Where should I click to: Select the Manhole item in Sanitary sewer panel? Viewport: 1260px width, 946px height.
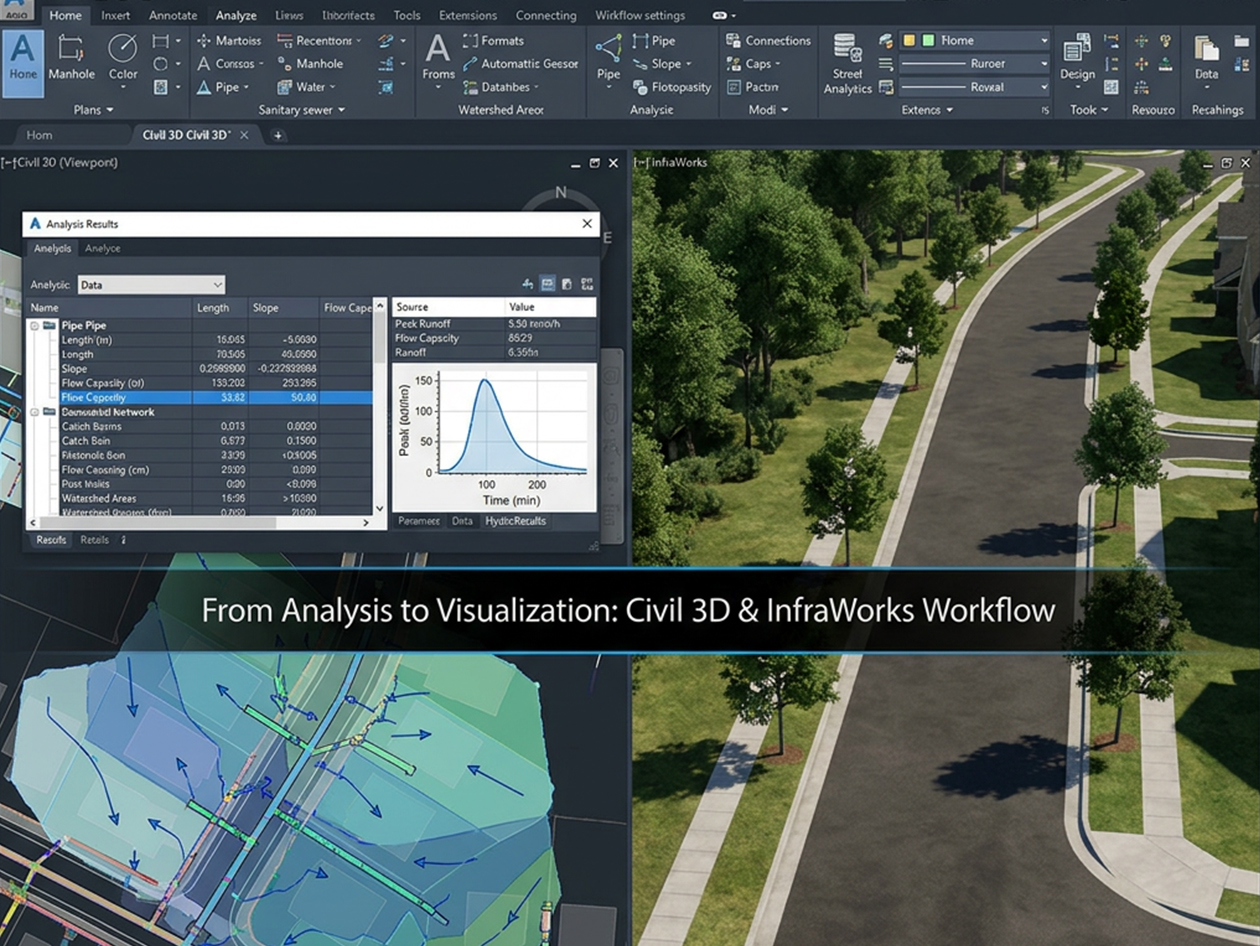[x=309, y=64]
